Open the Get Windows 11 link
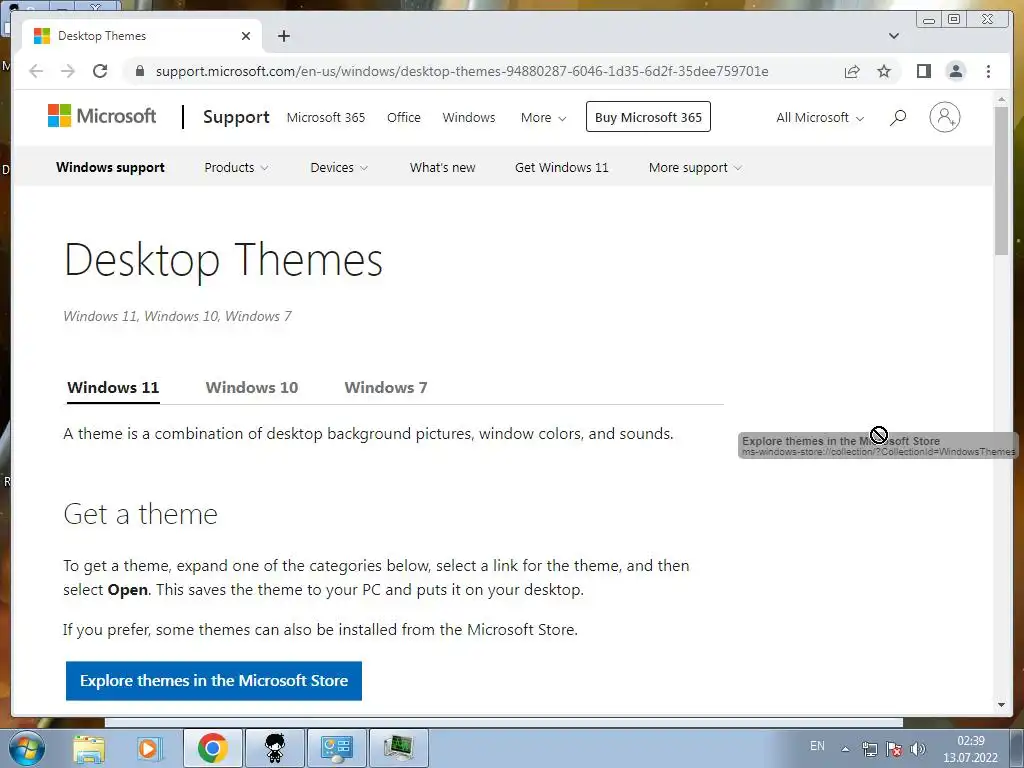Image resolution: width=1024 pixels, height=768 pixels. pyautogui.click(x=561, y=167)
